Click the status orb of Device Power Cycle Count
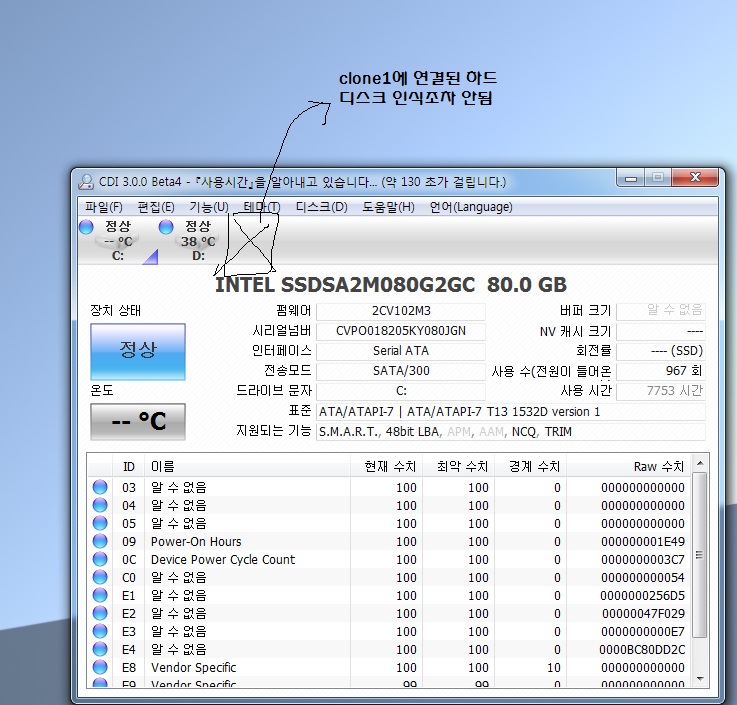The image size is (737, 705). (x=100, y=559)
